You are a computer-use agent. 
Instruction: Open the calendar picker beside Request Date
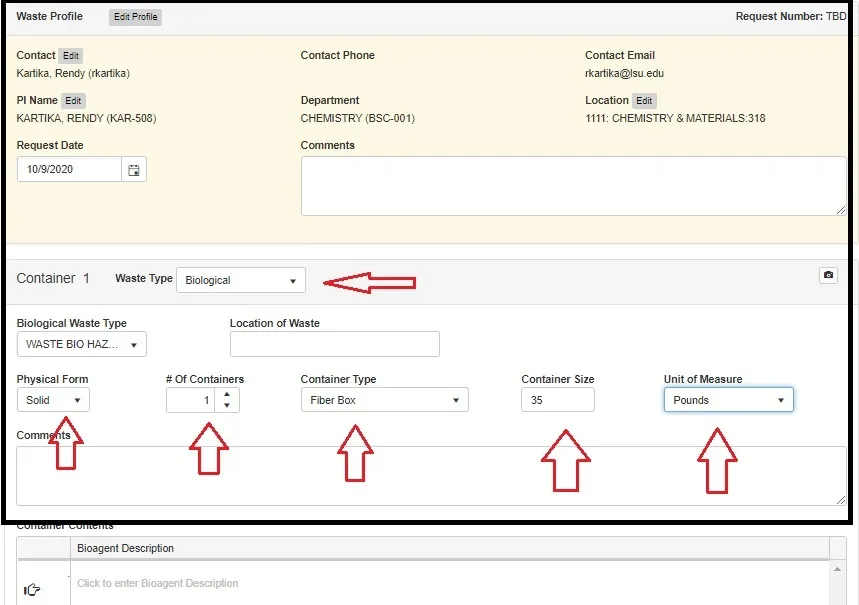(135, 169)
